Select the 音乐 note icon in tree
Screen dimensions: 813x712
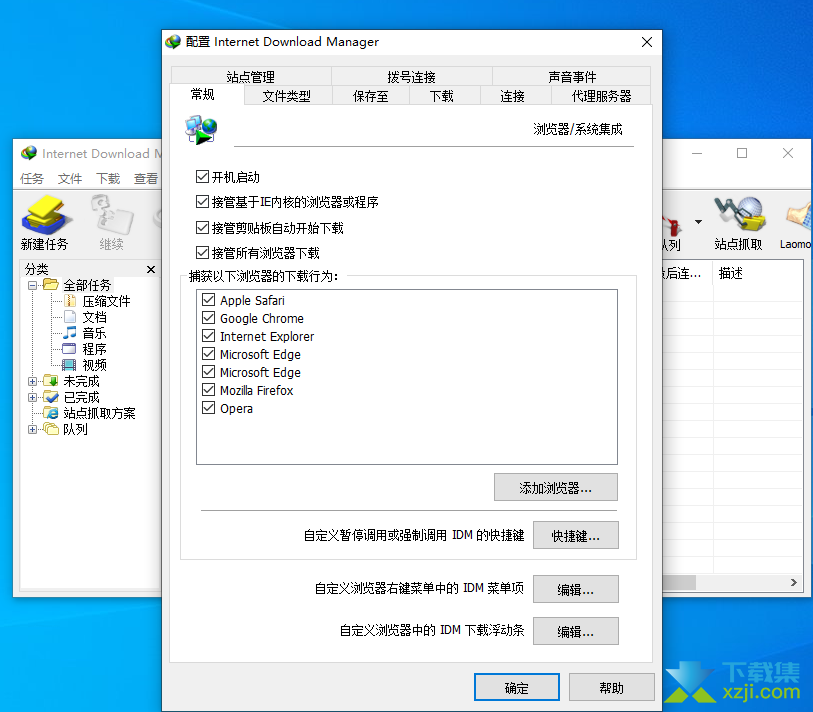click(70, 333)
